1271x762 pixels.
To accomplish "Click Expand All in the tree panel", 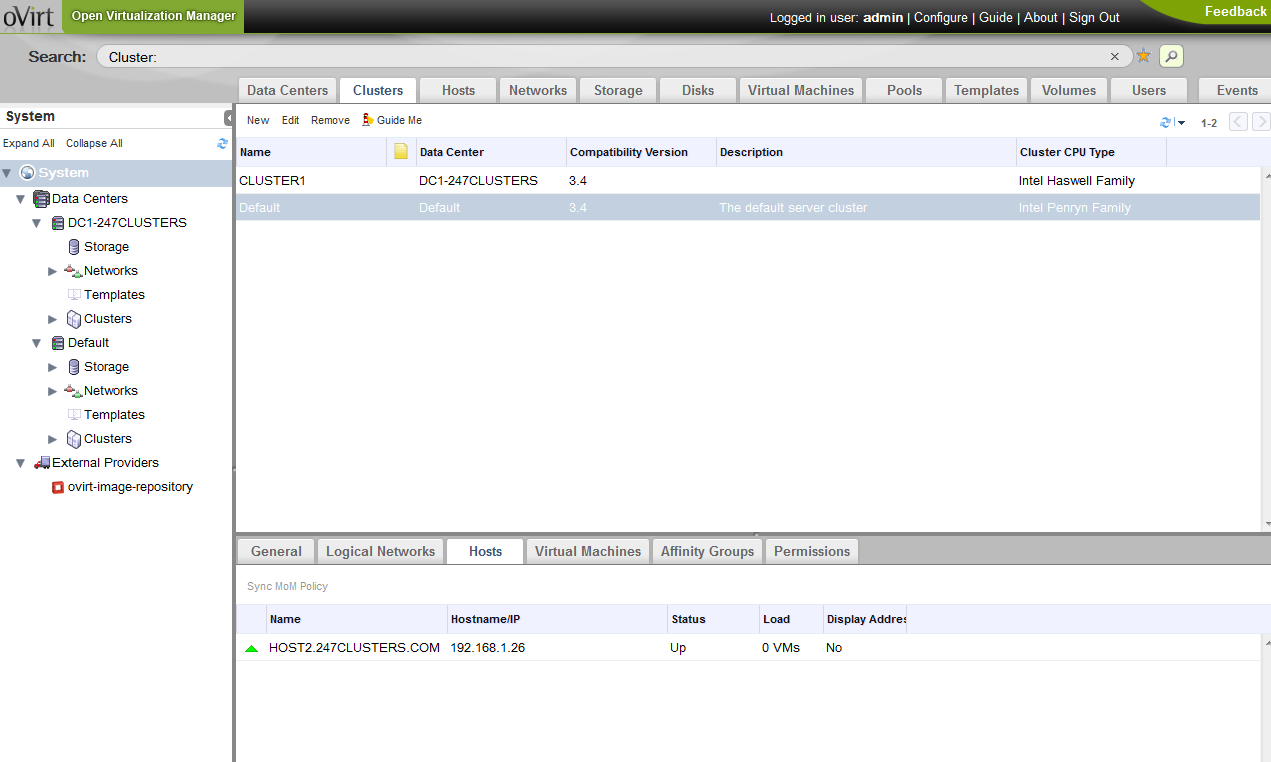I will tap(29, 144).
